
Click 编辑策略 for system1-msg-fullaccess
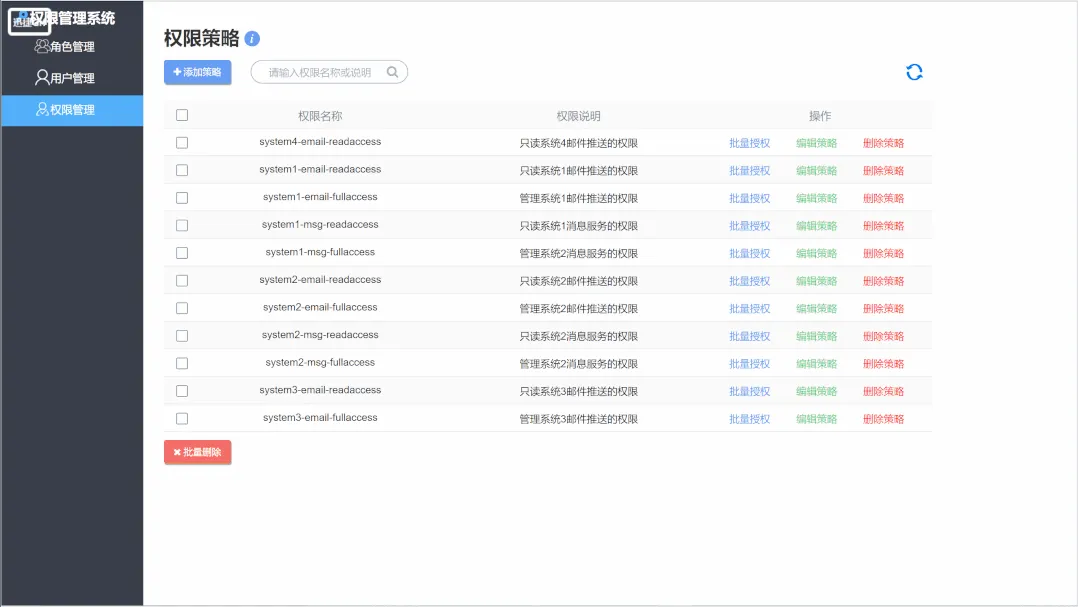(x=816, y=253)
